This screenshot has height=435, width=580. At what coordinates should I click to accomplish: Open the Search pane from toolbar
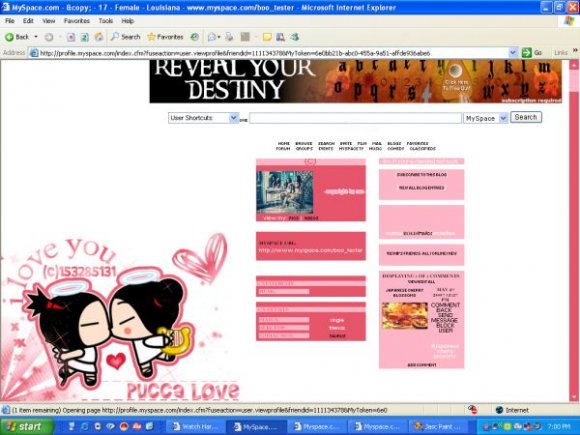point(126,37)
